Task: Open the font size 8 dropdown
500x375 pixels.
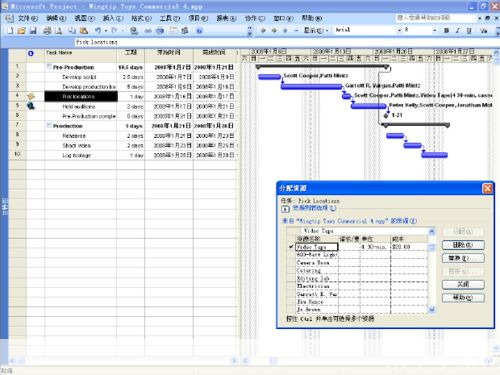Action: pyautogui.click(x=434, y=30)
